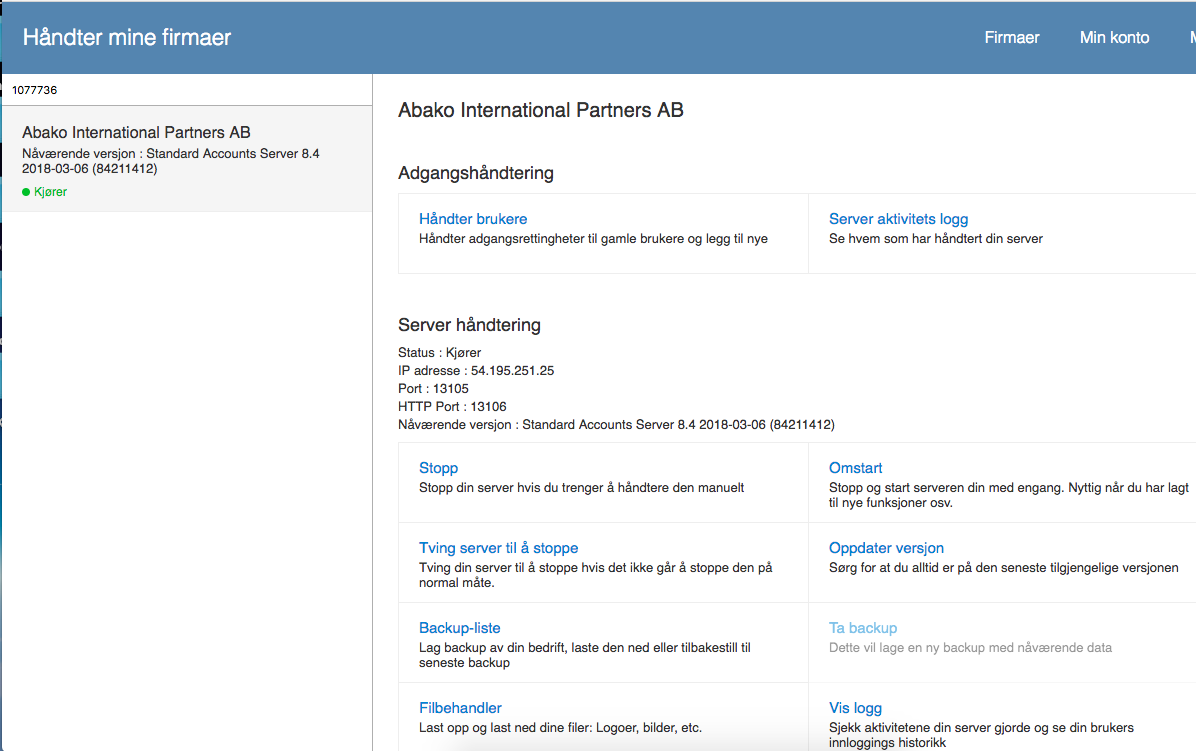Click the description 'Lag backup av din bedrift'
The width and height of the screenshot is (1196, 751).
(585, 655)
